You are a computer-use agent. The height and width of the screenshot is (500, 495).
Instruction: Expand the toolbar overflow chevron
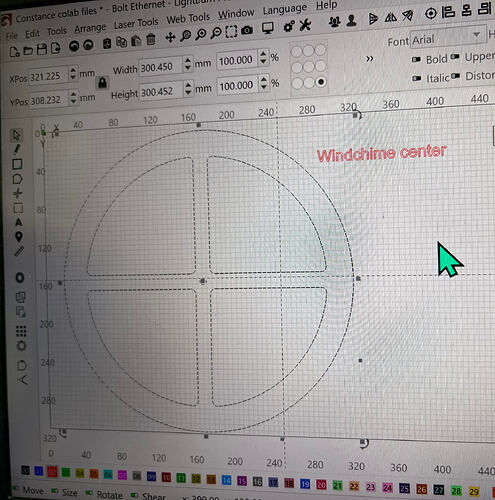tap(370, 59)
